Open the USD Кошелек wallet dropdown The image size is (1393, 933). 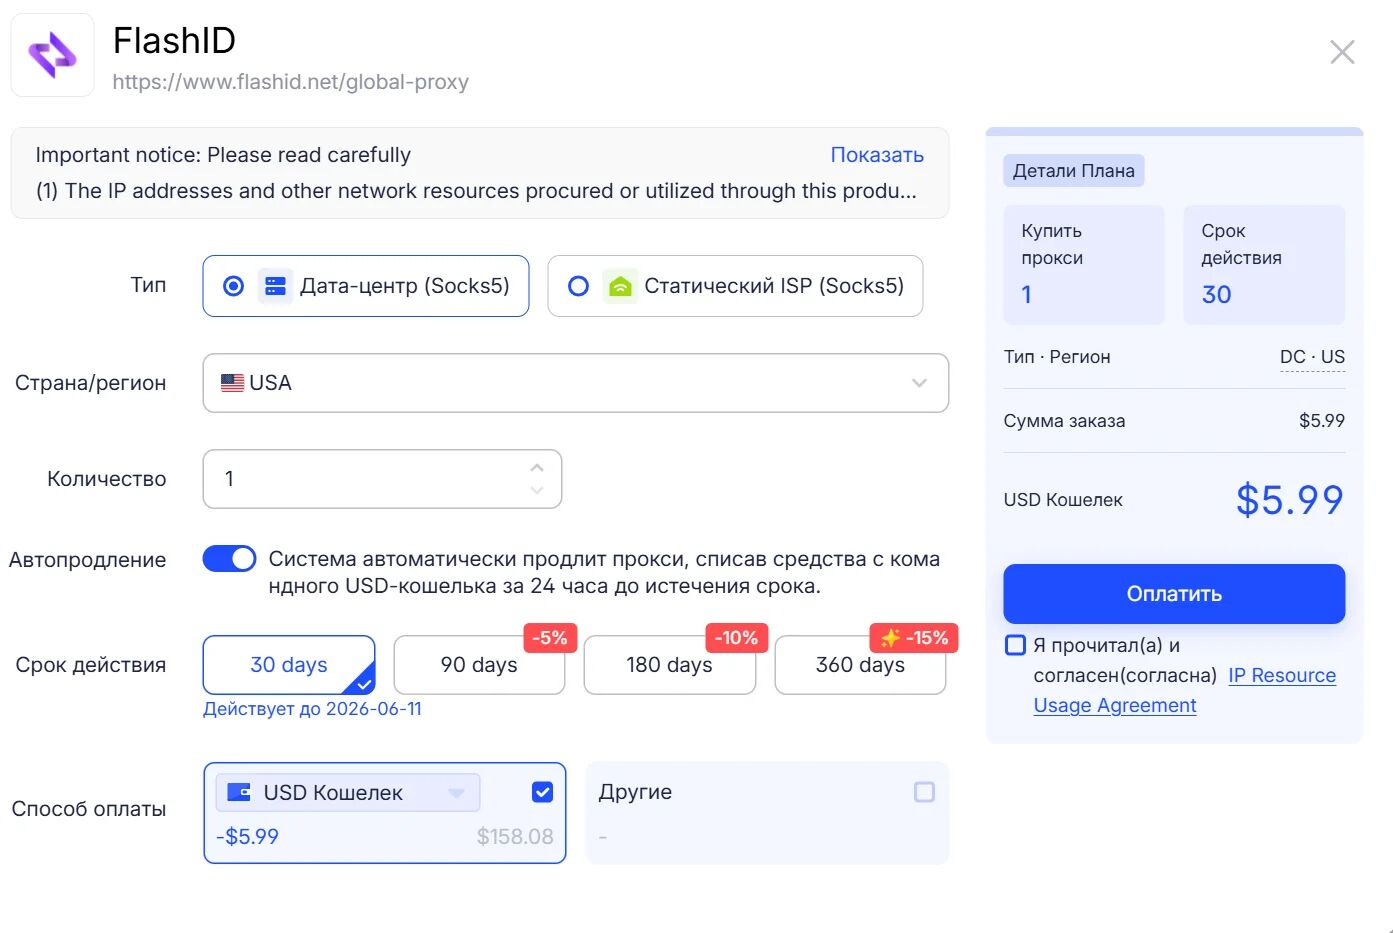[347, 792]
